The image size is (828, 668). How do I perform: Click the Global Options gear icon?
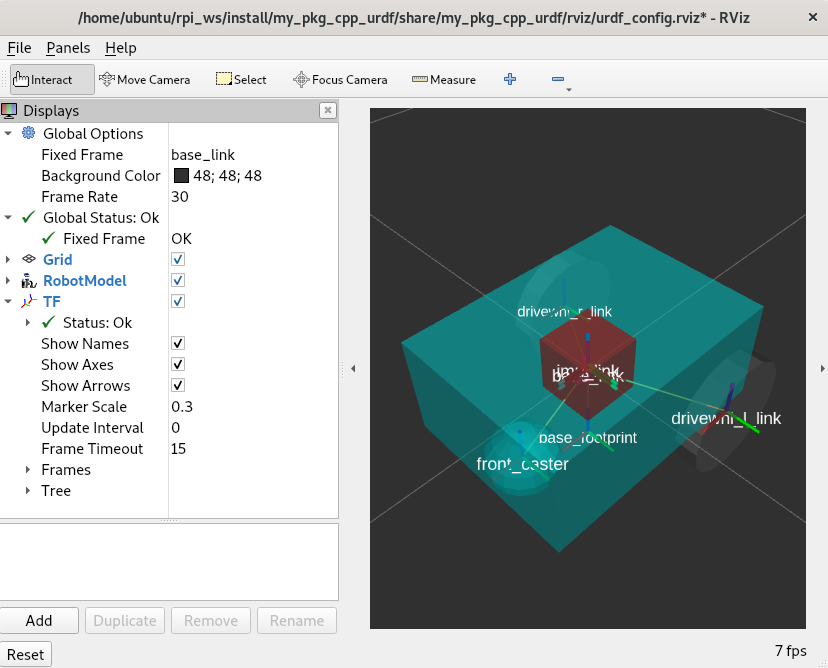[x=29, y=133]
